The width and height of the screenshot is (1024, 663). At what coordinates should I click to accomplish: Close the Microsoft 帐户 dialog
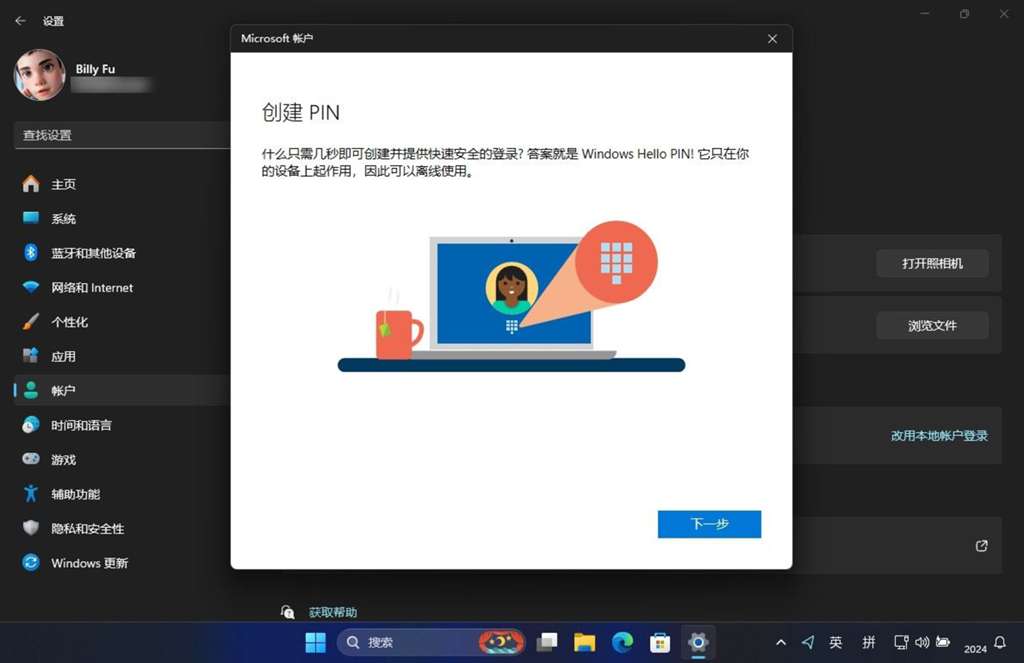pos(773,39)
